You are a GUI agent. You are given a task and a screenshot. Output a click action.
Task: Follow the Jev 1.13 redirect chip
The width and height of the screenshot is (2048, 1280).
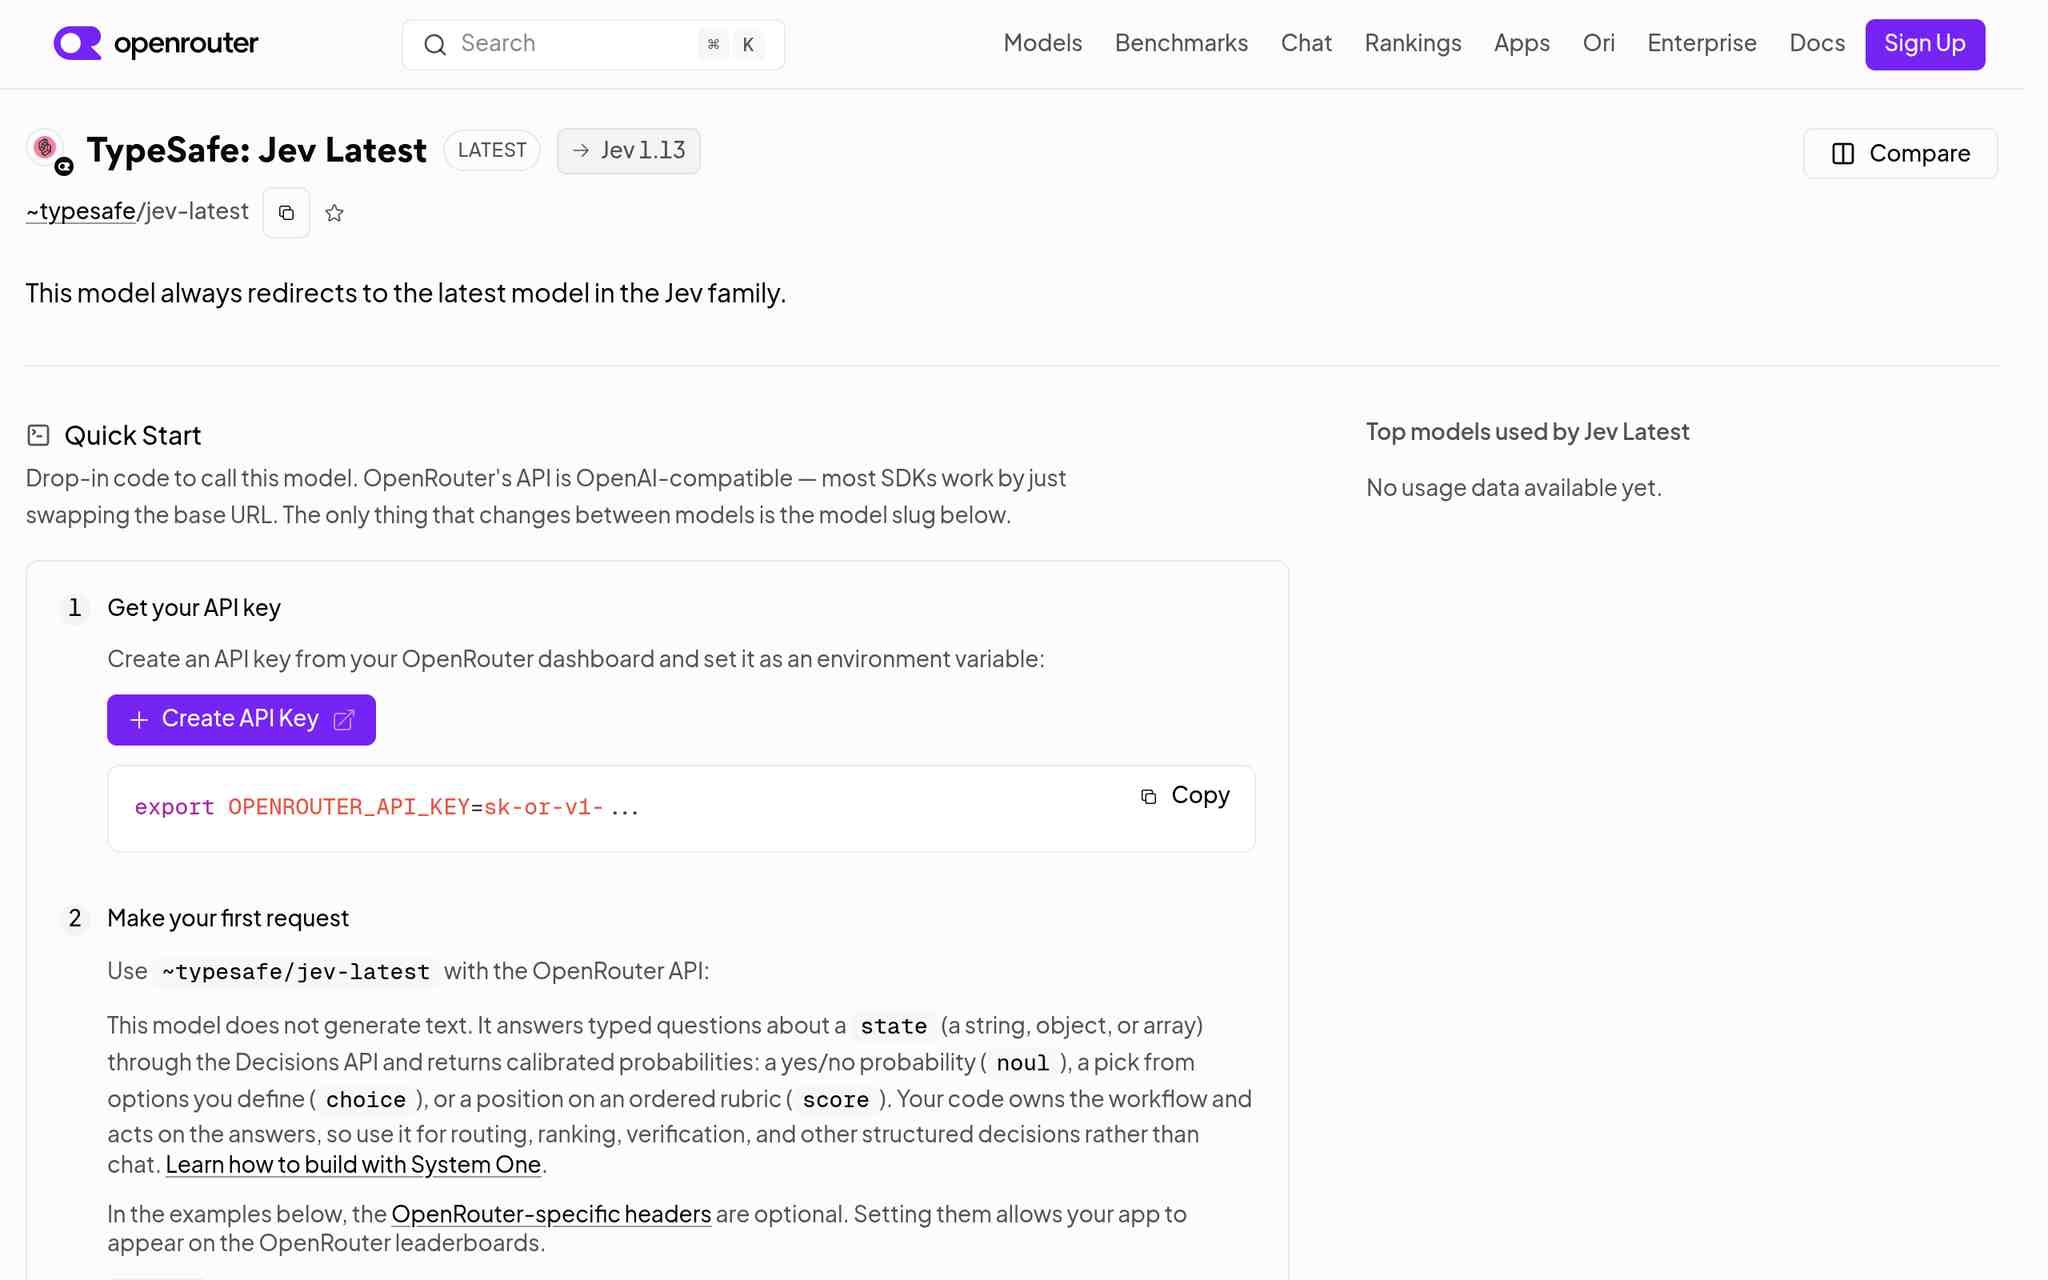(628, 151)
